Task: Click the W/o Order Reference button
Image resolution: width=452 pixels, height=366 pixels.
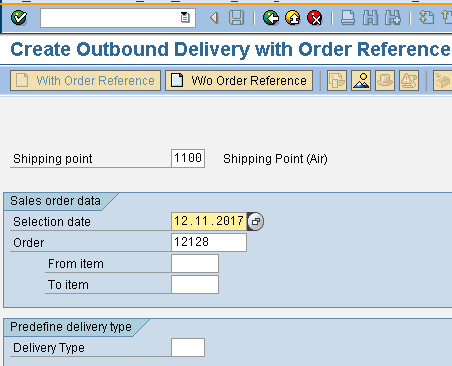Action: pyautogui.click(x=239, y=80)
